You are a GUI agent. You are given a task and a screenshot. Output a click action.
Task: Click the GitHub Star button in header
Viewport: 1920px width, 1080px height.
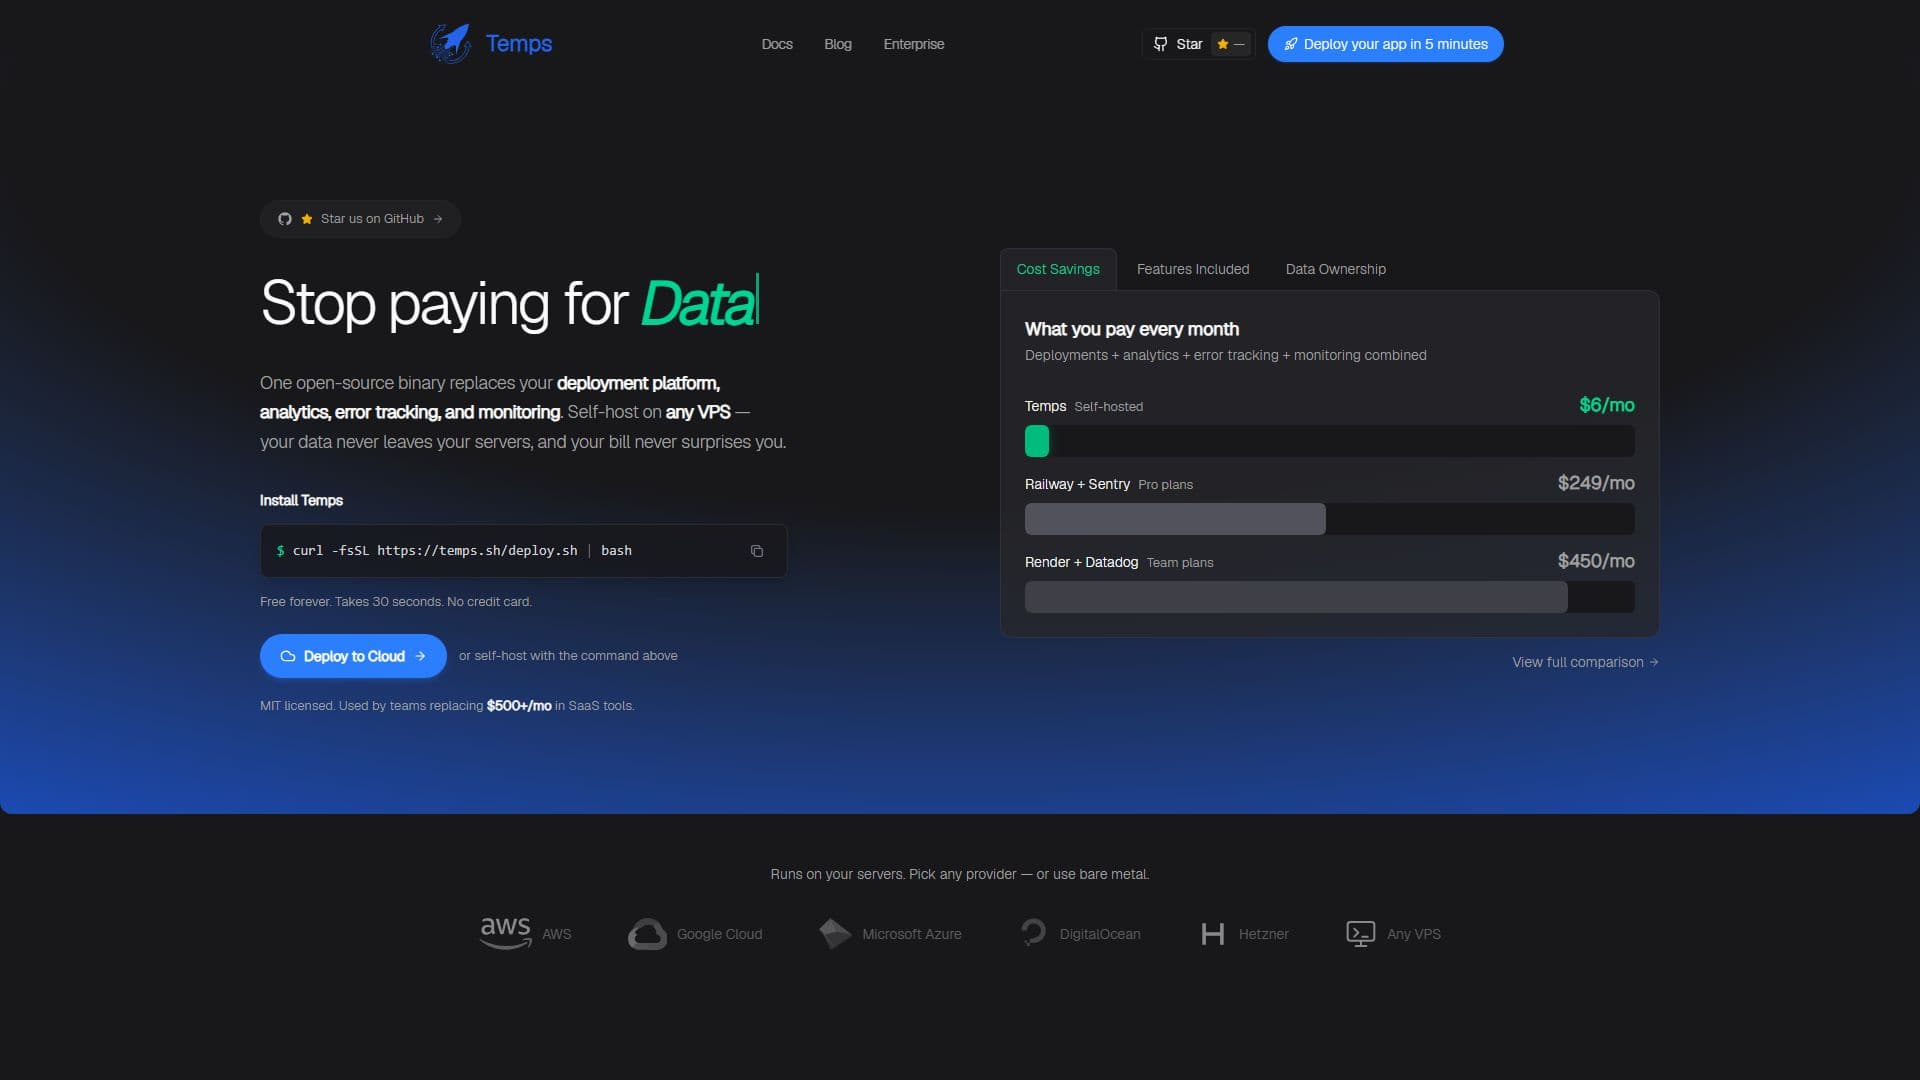(1199, 44)
